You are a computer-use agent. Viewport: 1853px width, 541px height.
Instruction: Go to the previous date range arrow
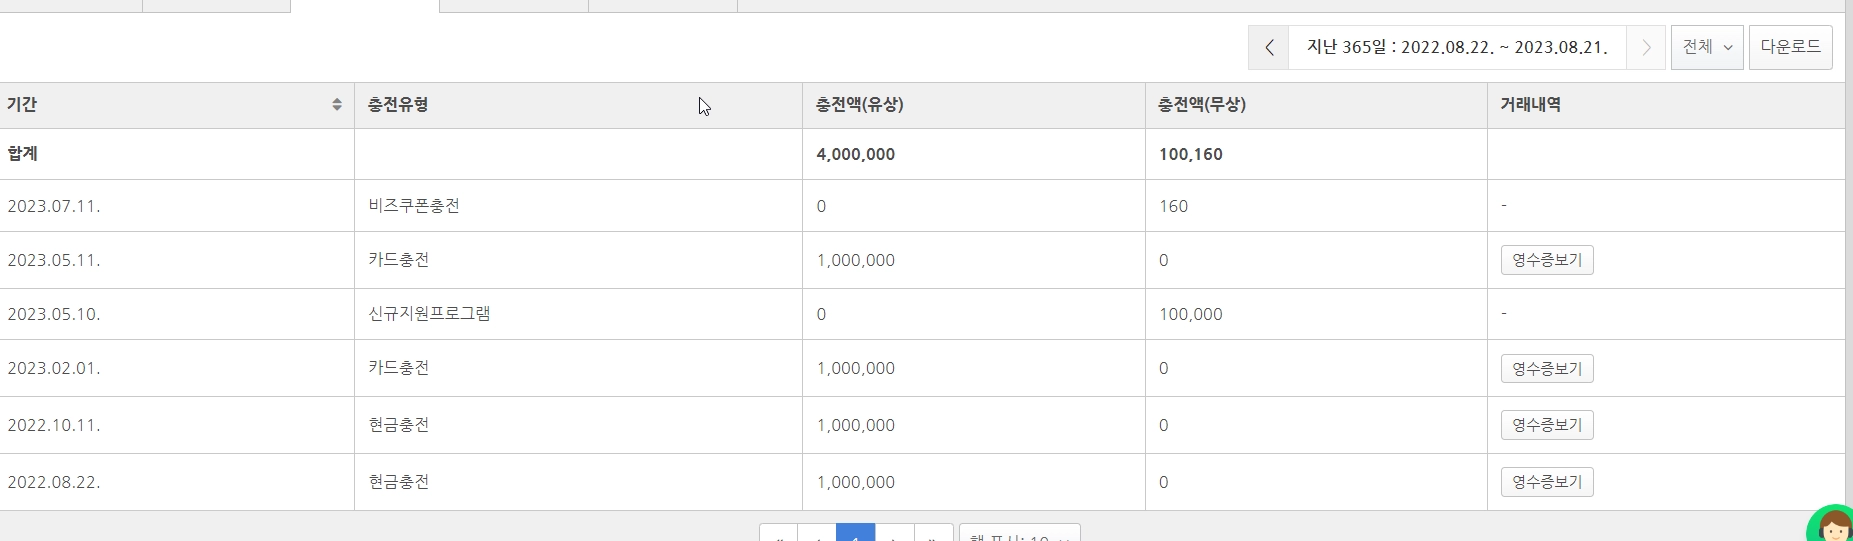(1269, 47)
